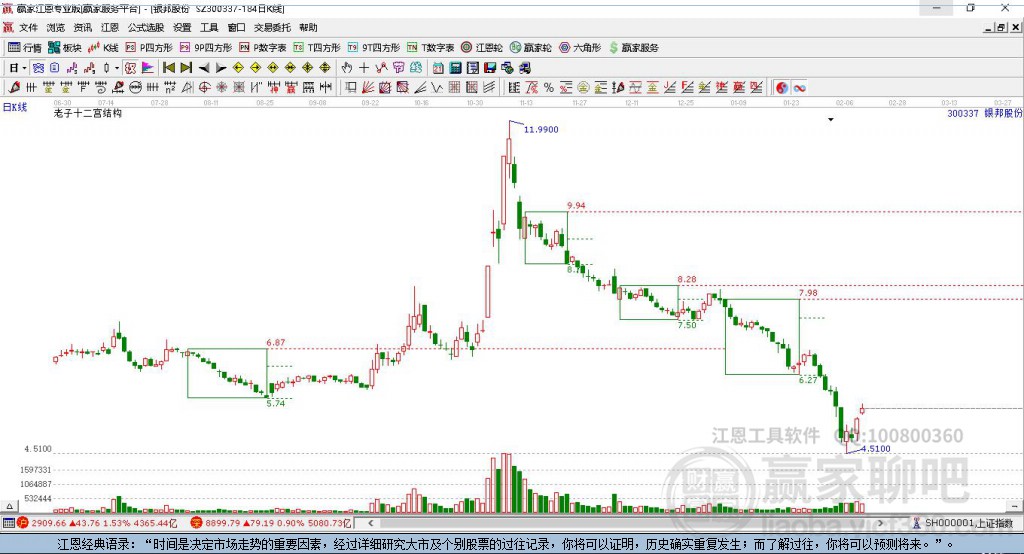Viewport: 1024px width, 554px height.
Task: Click the 4.5100 low price label on chart
Action: (x=876, y=449)
